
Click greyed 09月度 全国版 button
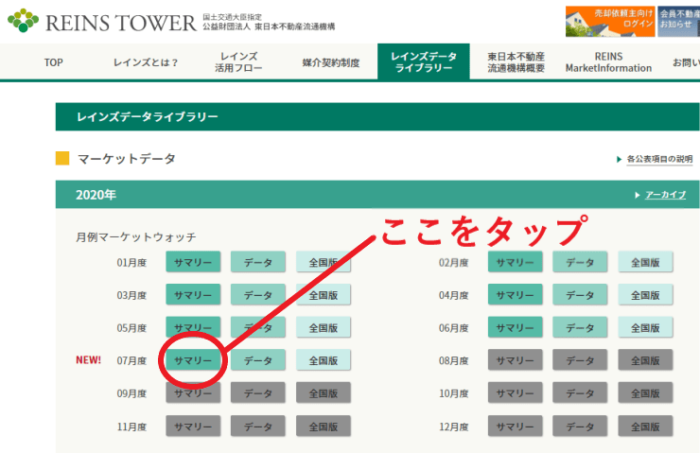coord(323,393)
